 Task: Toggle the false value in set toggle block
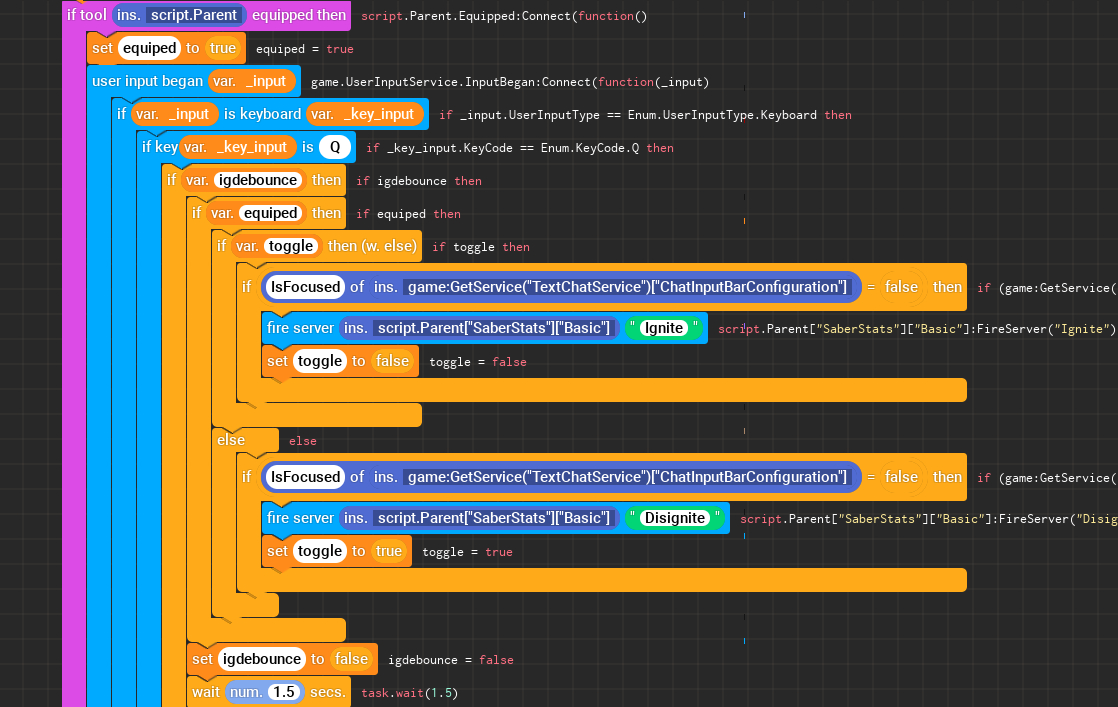(x=392, y=361)
